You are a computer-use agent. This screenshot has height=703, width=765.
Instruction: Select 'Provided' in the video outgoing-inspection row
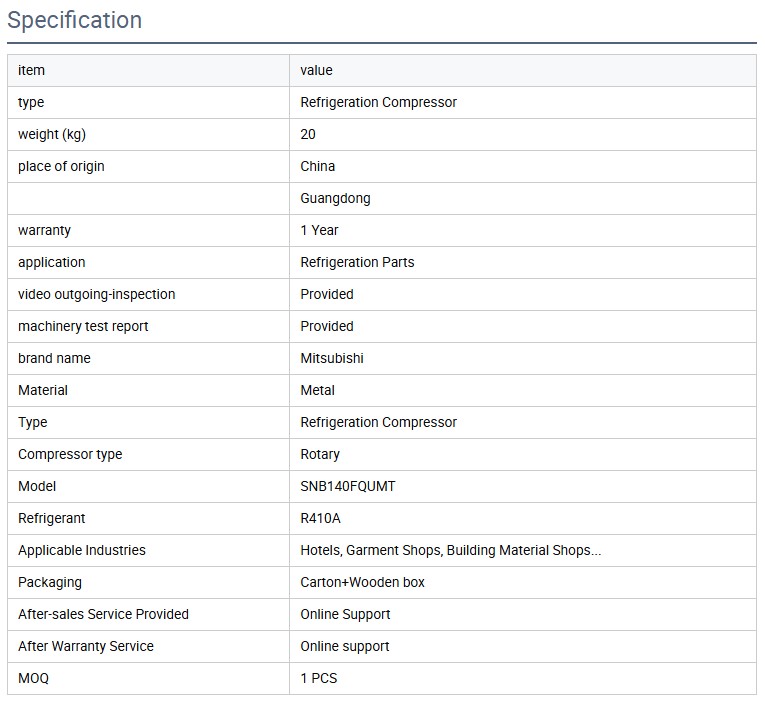(x=327, y=294)
